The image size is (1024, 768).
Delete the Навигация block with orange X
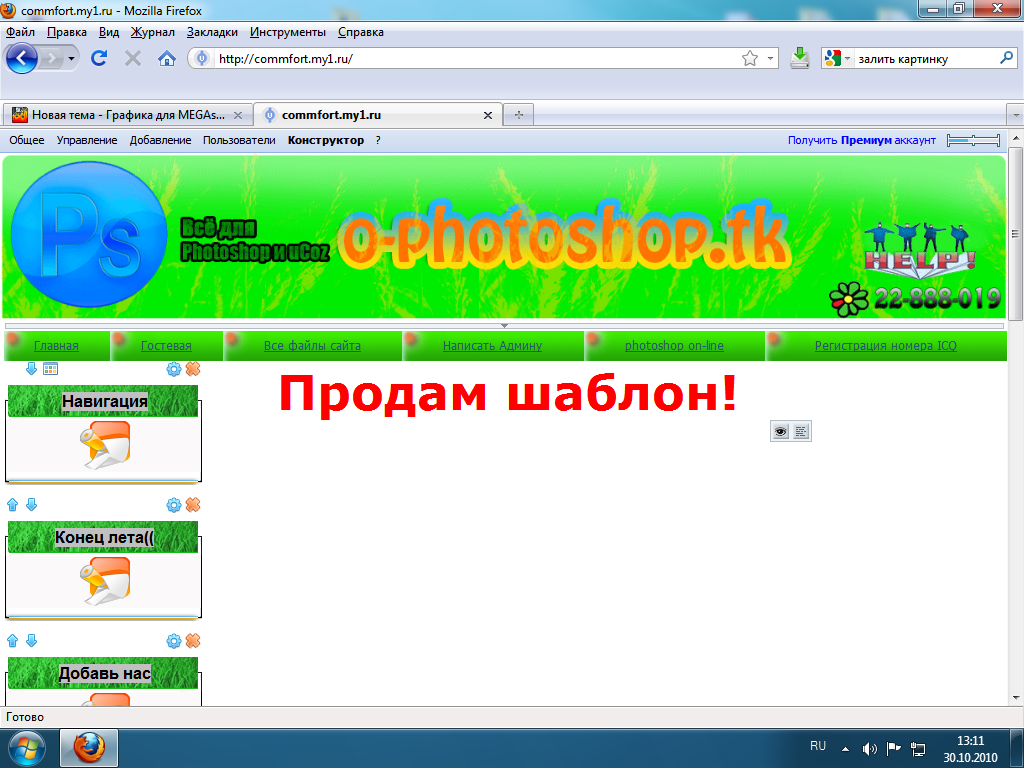point(193,369)
